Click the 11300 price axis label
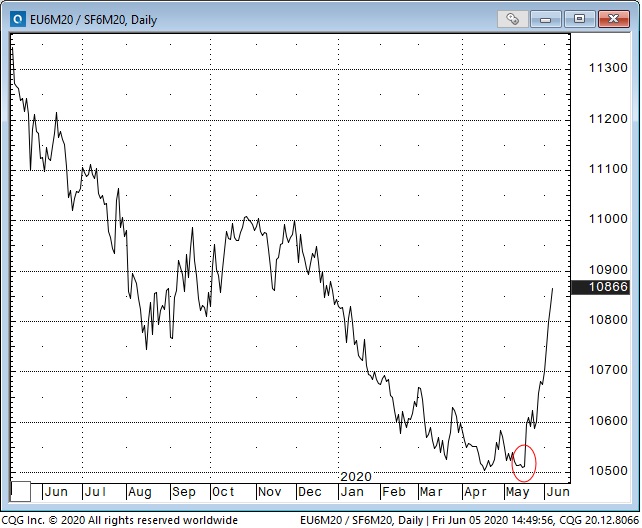Viewport: 642px width, 528px height. pyautogui.click(x=608, y=68)
